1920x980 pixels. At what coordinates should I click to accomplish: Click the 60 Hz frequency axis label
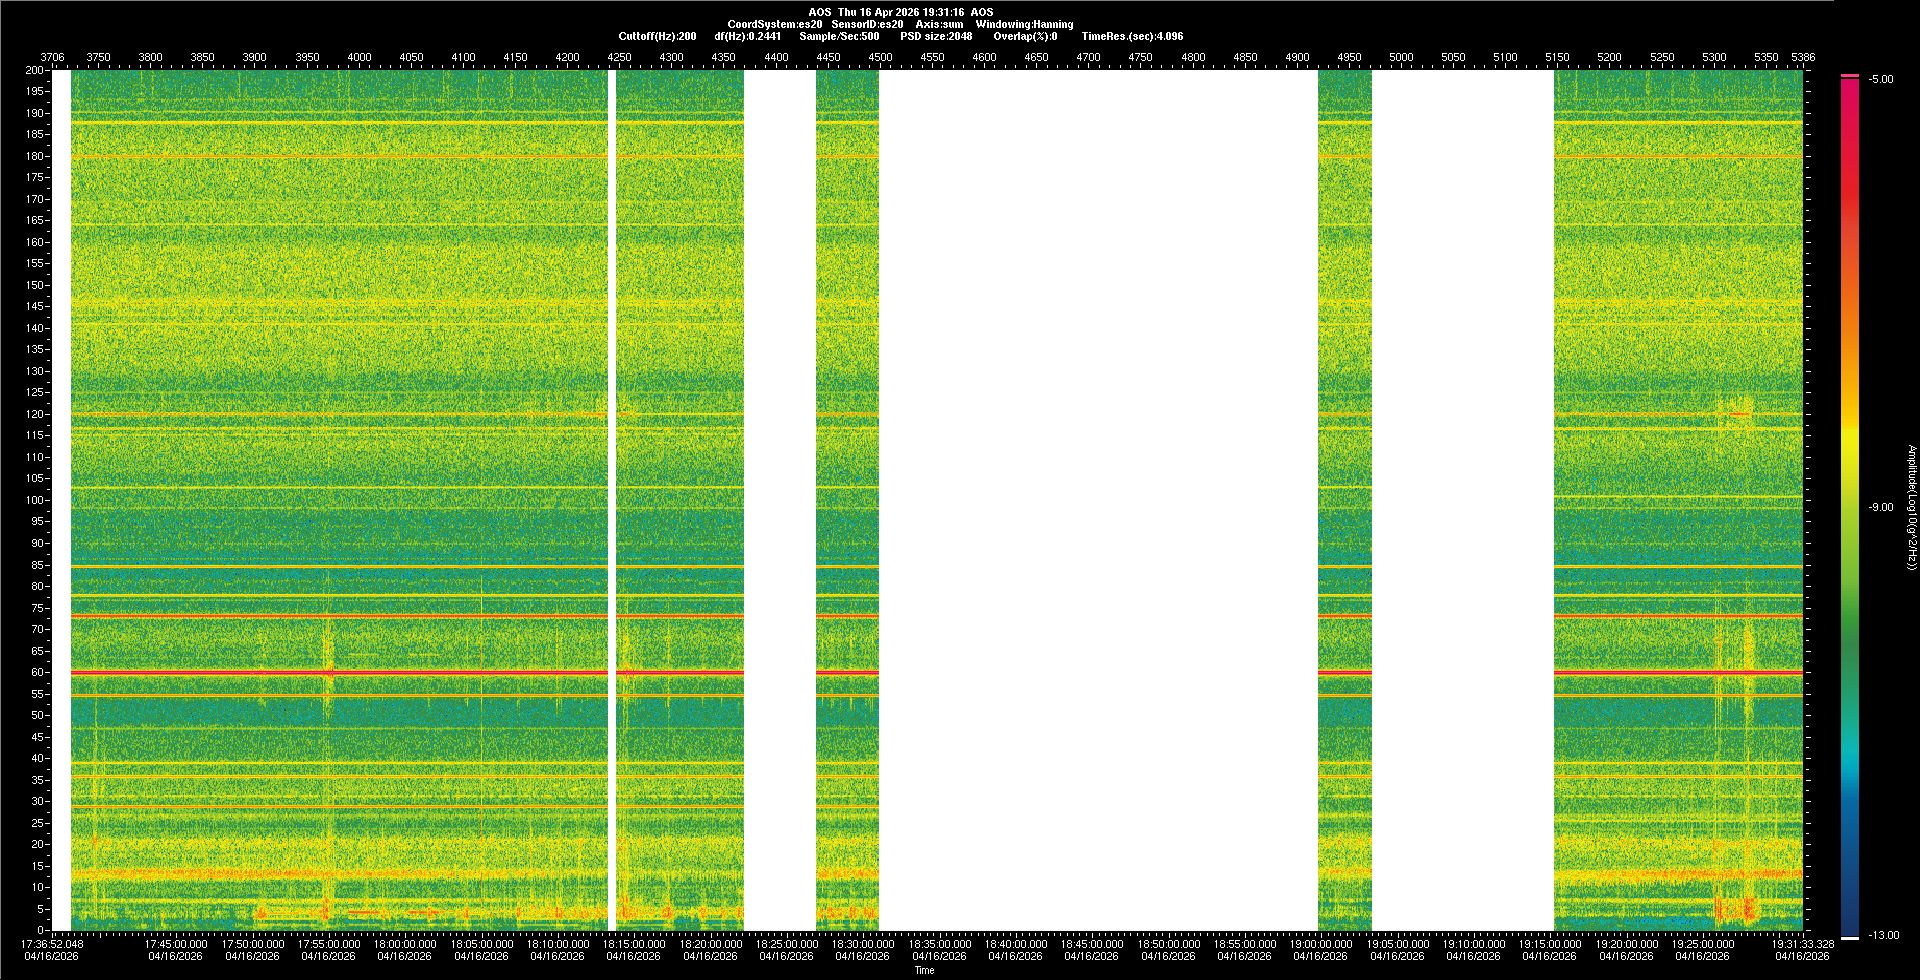click(37, 673)
